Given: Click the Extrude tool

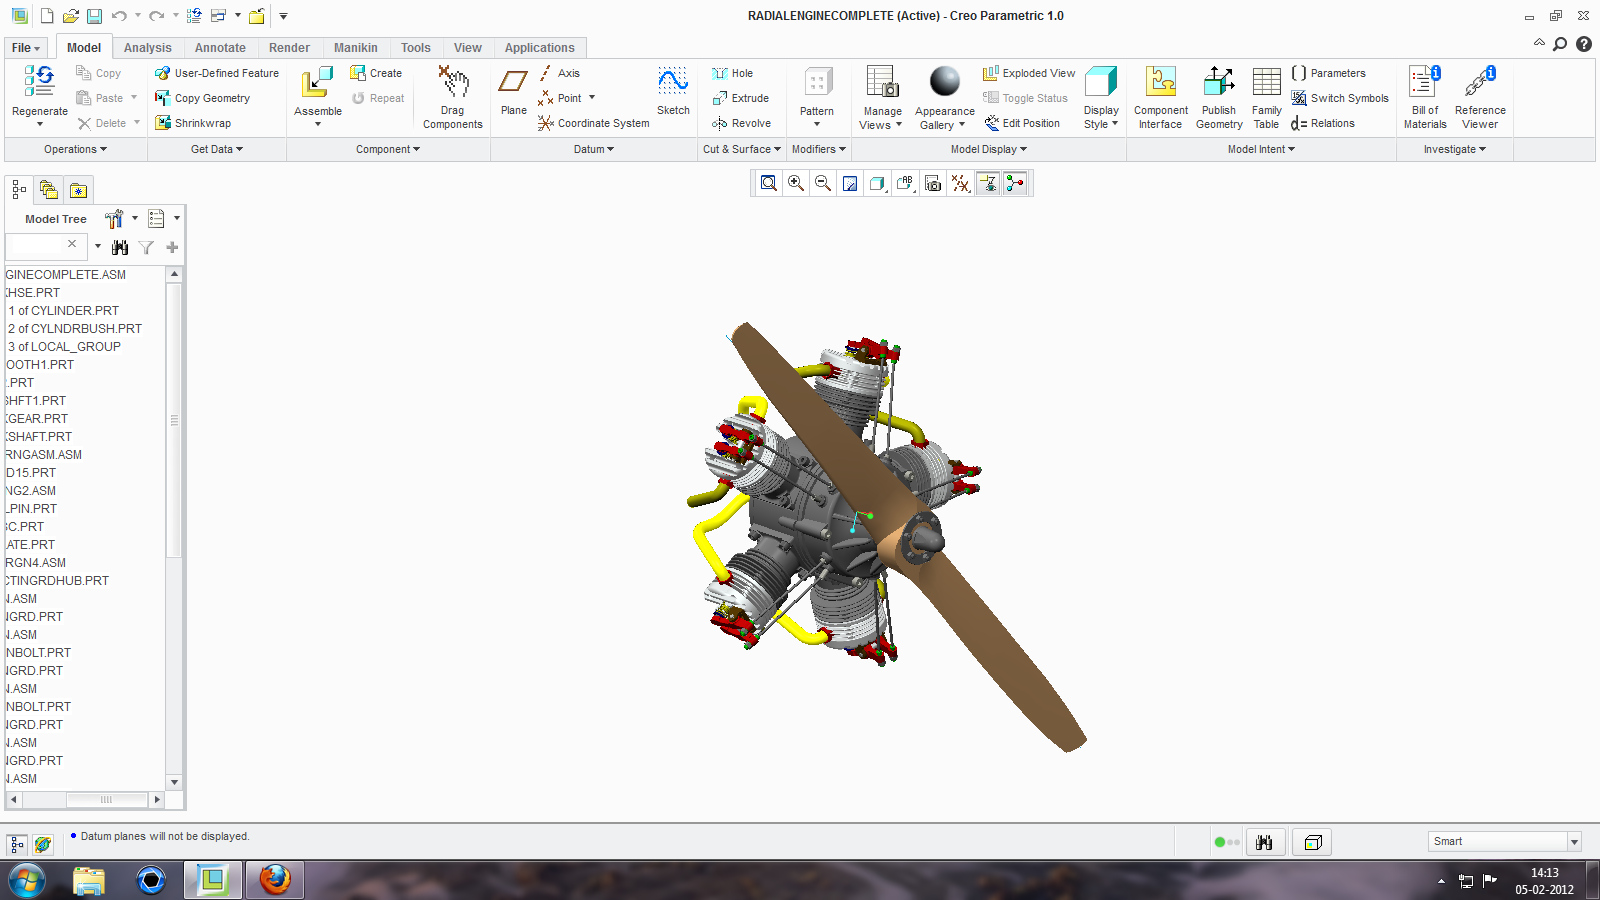Looking at the screenshot, I should 741,98.
